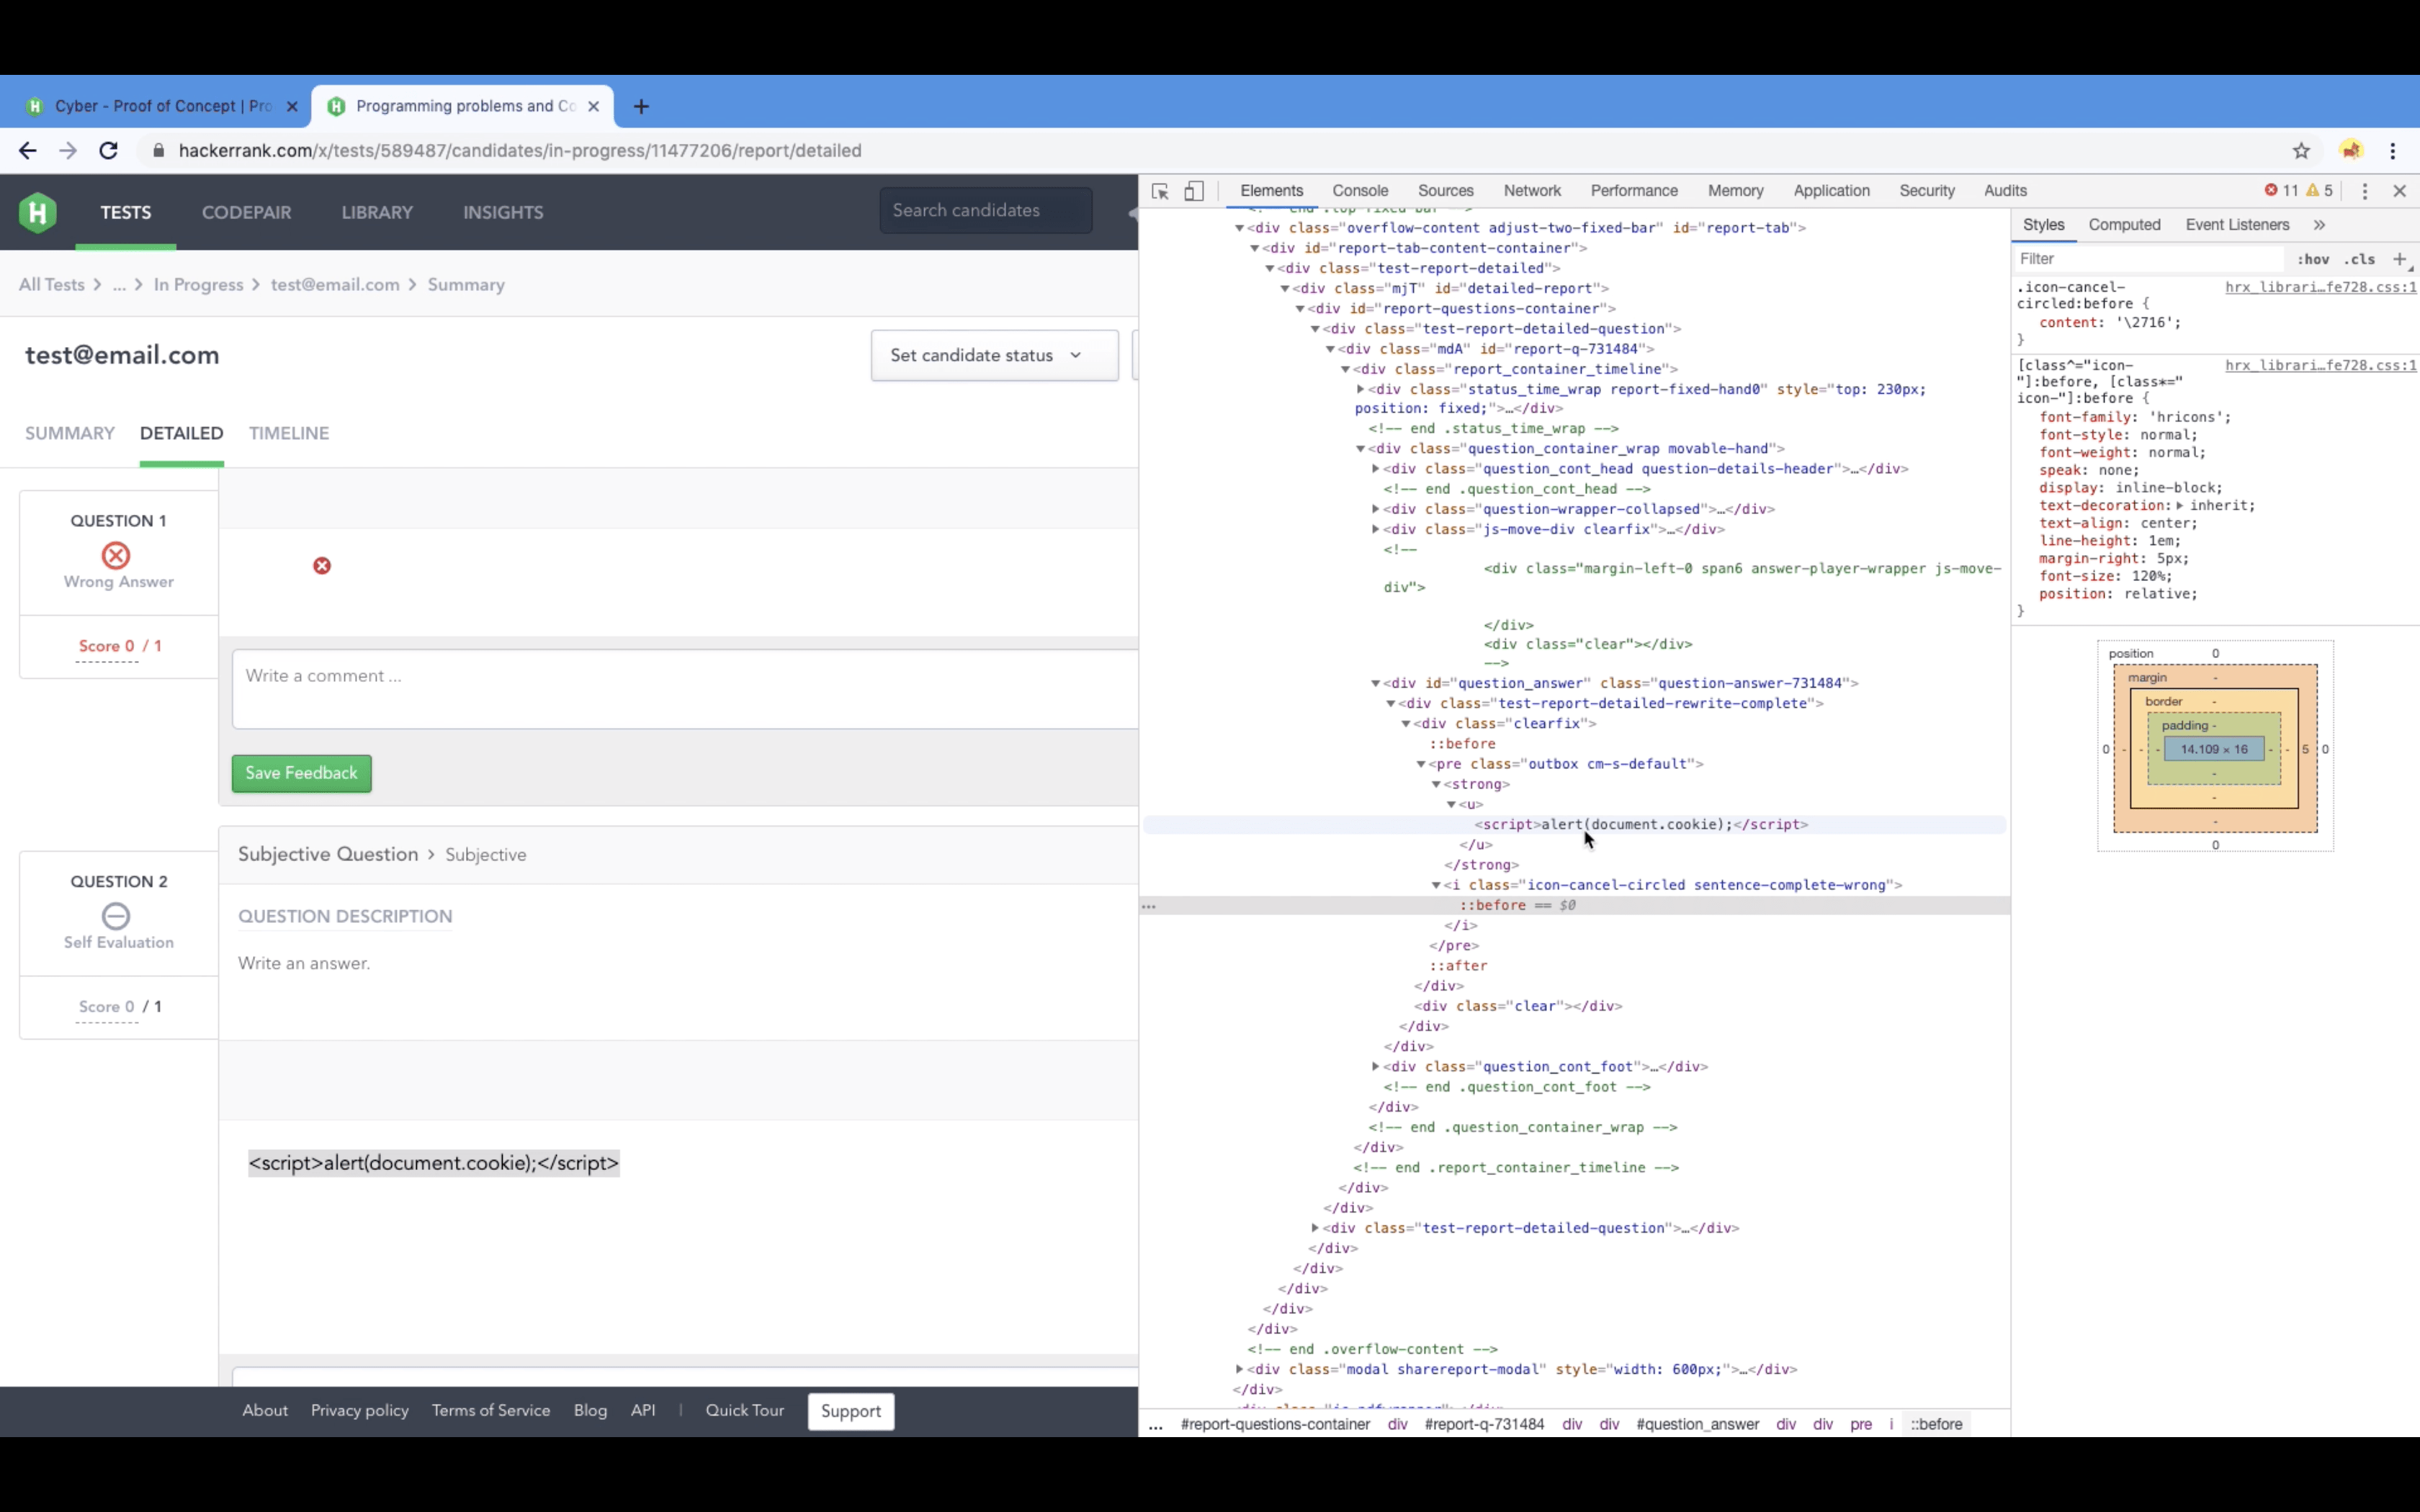
Task: Open the In Progress breadcrumb link
Action: (x=198, y=285)
